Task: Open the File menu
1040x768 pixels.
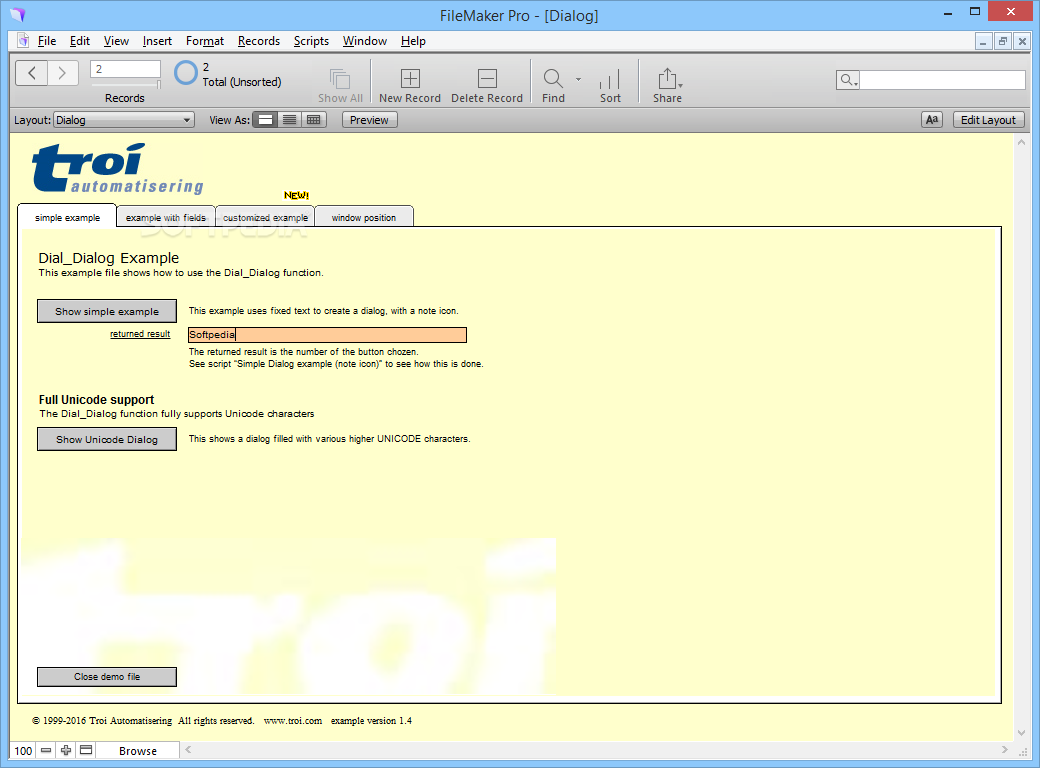Action: click(46, 41)
